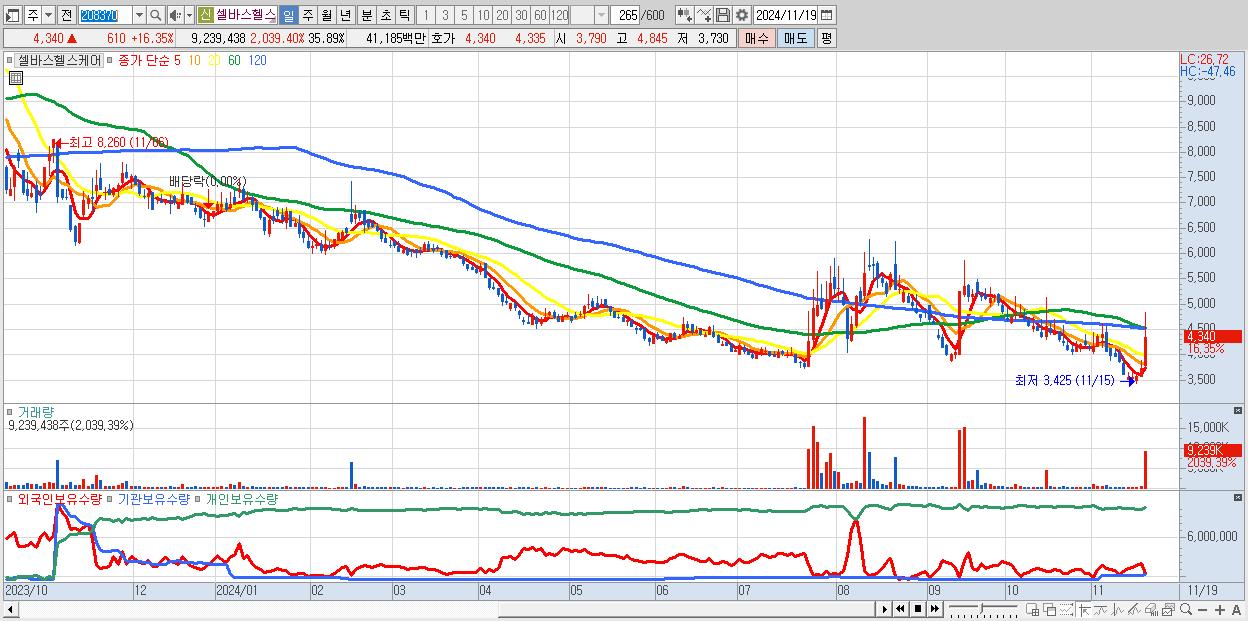Open the calendar date picker icon

[x=828, y=15]
